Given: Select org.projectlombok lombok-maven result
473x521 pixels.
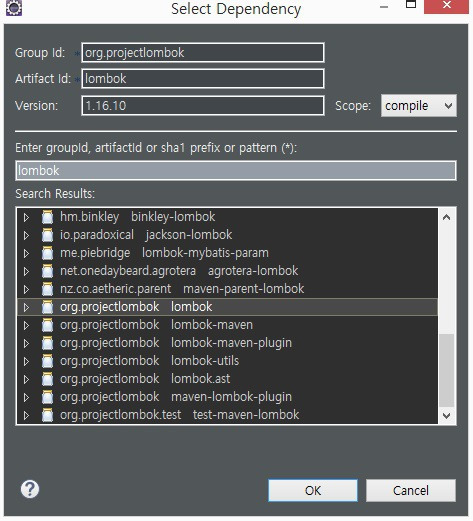Looking at the screenshot, I should pos(227,325).
